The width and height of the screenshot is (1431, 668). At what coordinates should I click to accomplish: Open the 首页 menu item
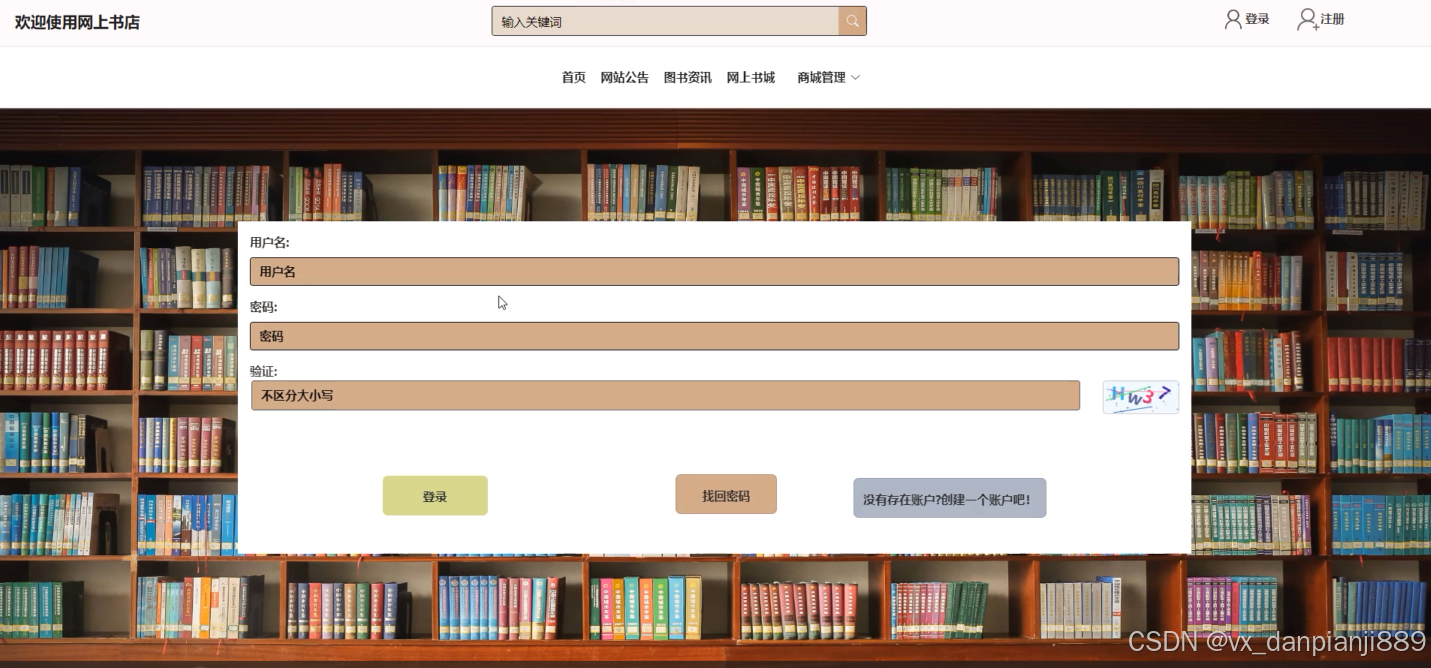574,78
